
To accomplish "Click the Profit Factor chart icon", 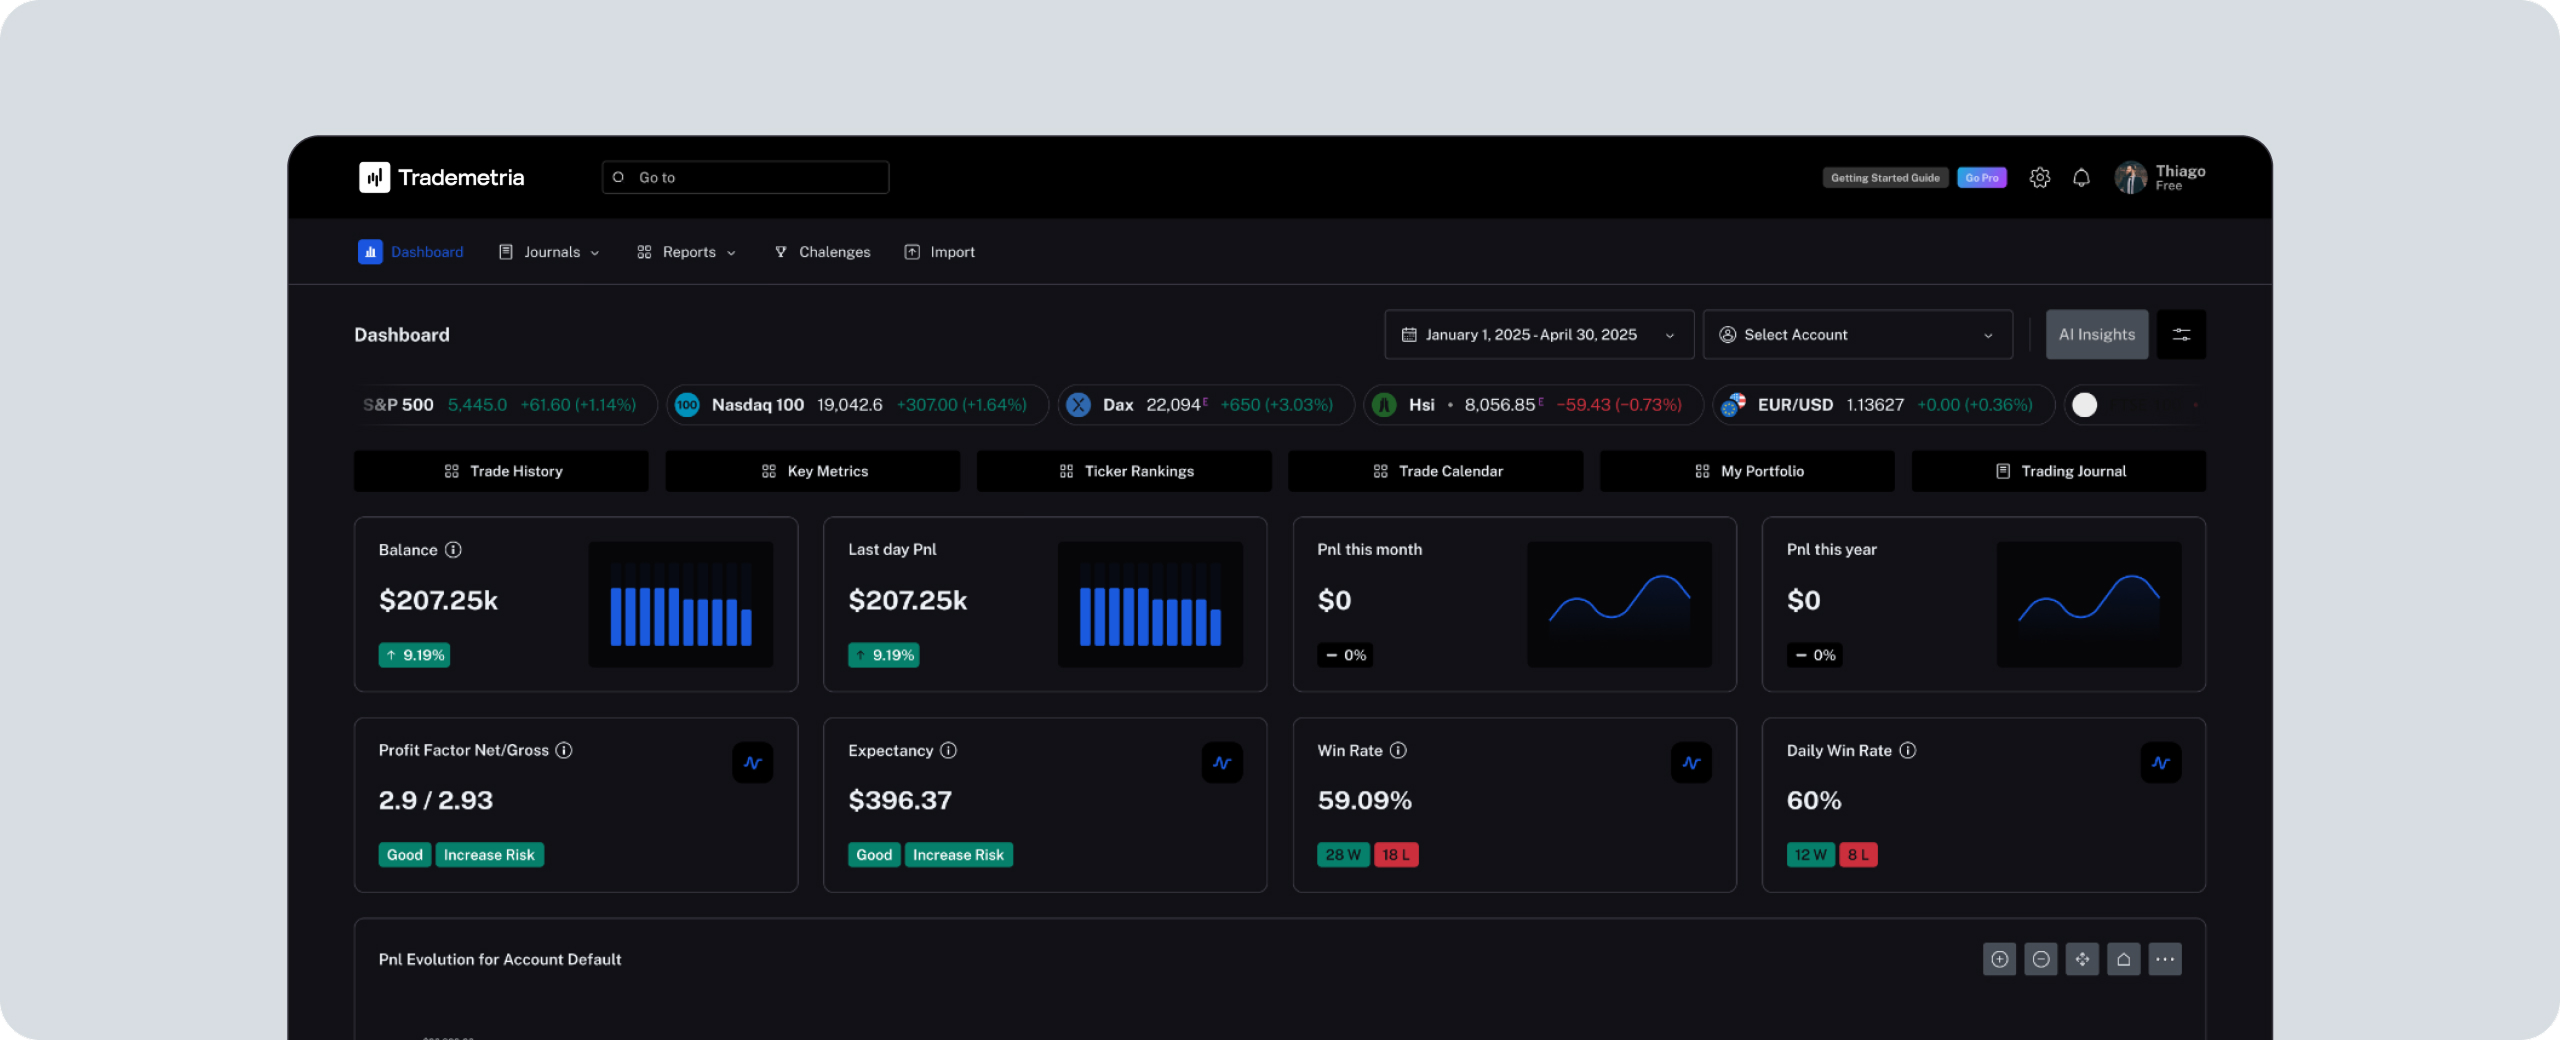I will (752, 763).
